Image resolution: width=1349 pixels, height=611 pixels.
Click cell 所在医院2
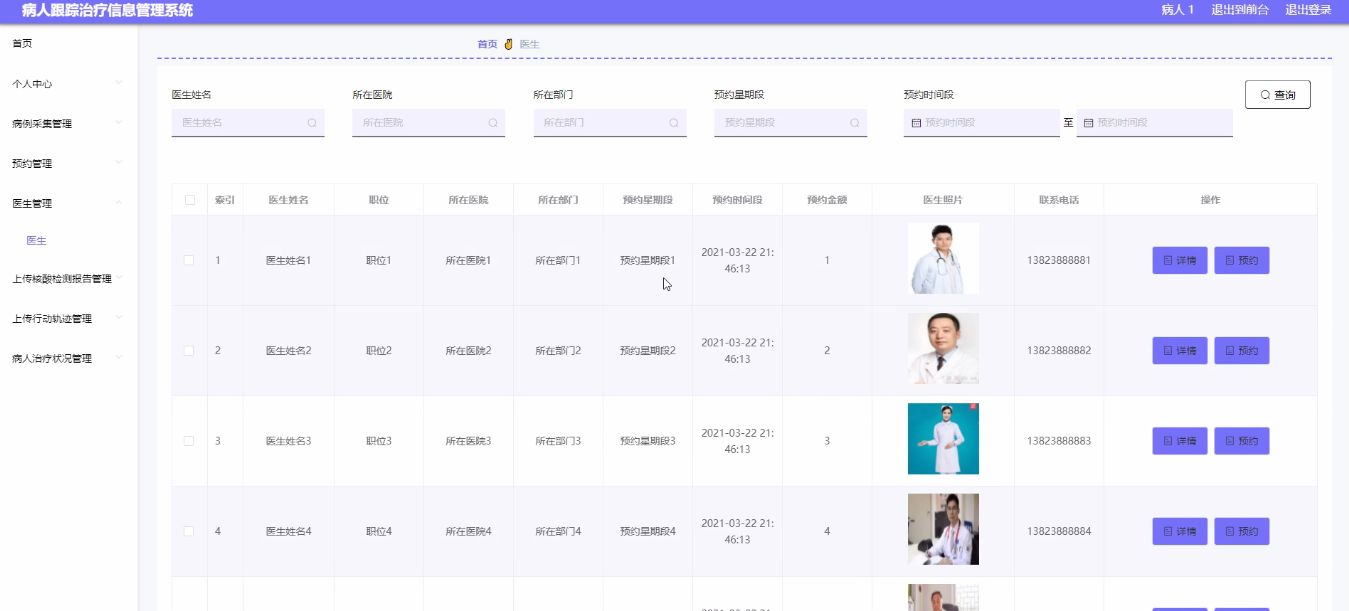point(468,351)
